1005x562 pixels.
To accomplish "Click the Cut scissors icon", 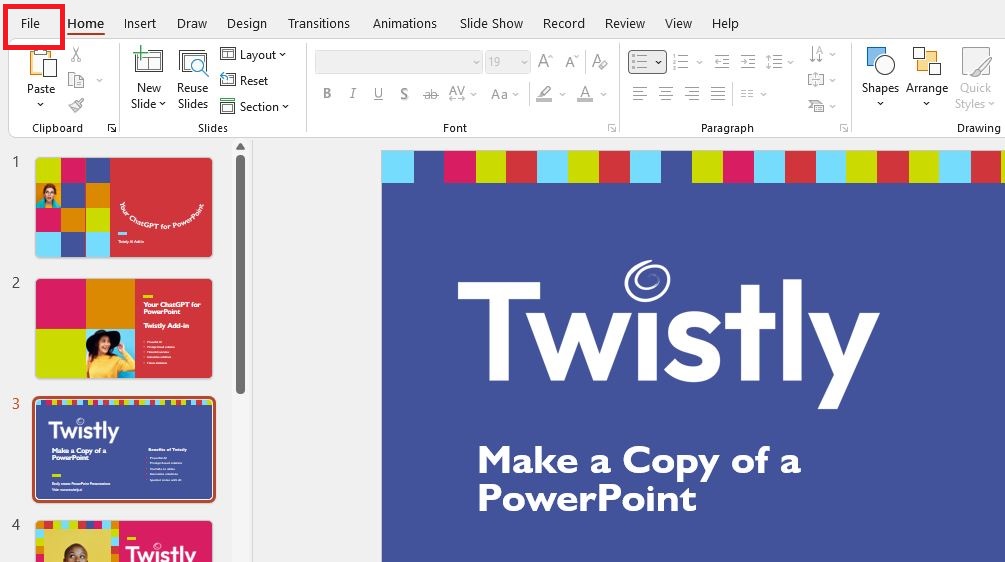I will tap(76, 54).
